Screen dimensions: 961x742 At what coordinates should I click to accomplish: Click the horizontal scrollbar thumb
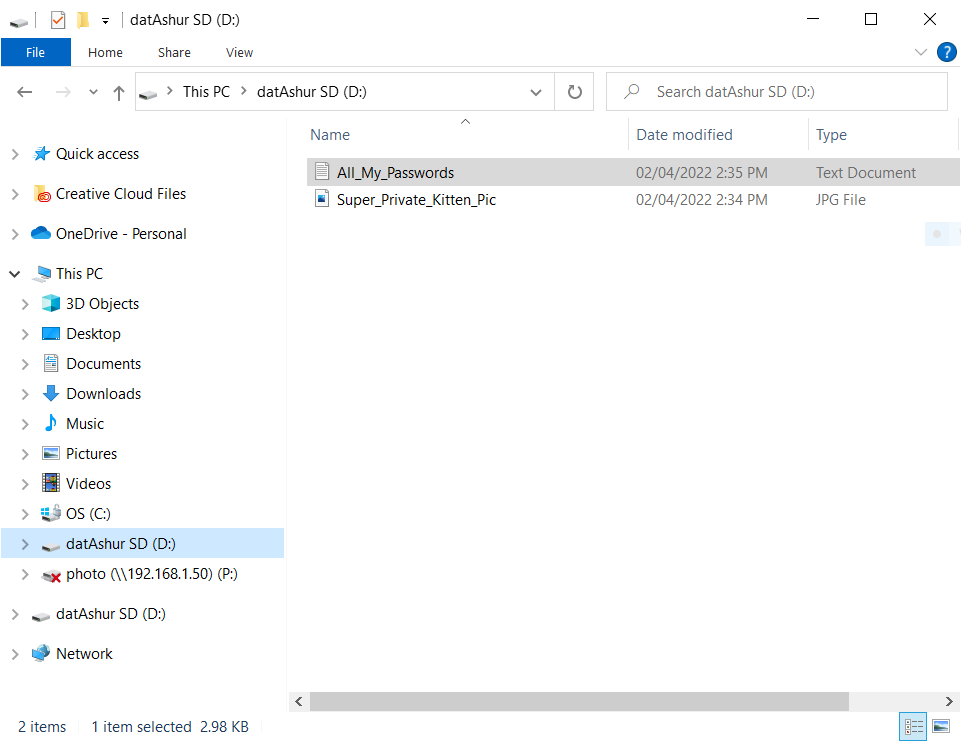[579, 702]
